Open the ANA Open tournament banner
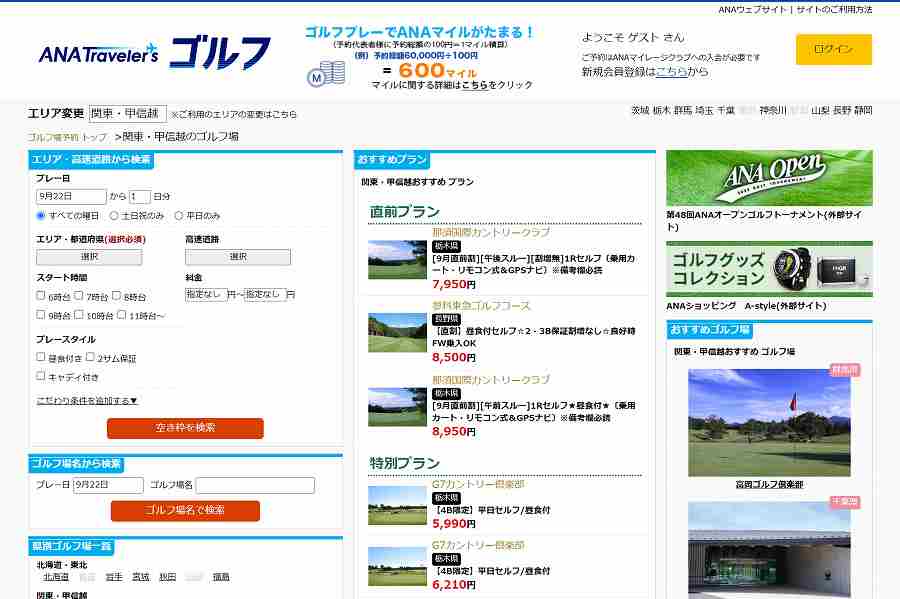900x599 pixels. click(769, 178)
